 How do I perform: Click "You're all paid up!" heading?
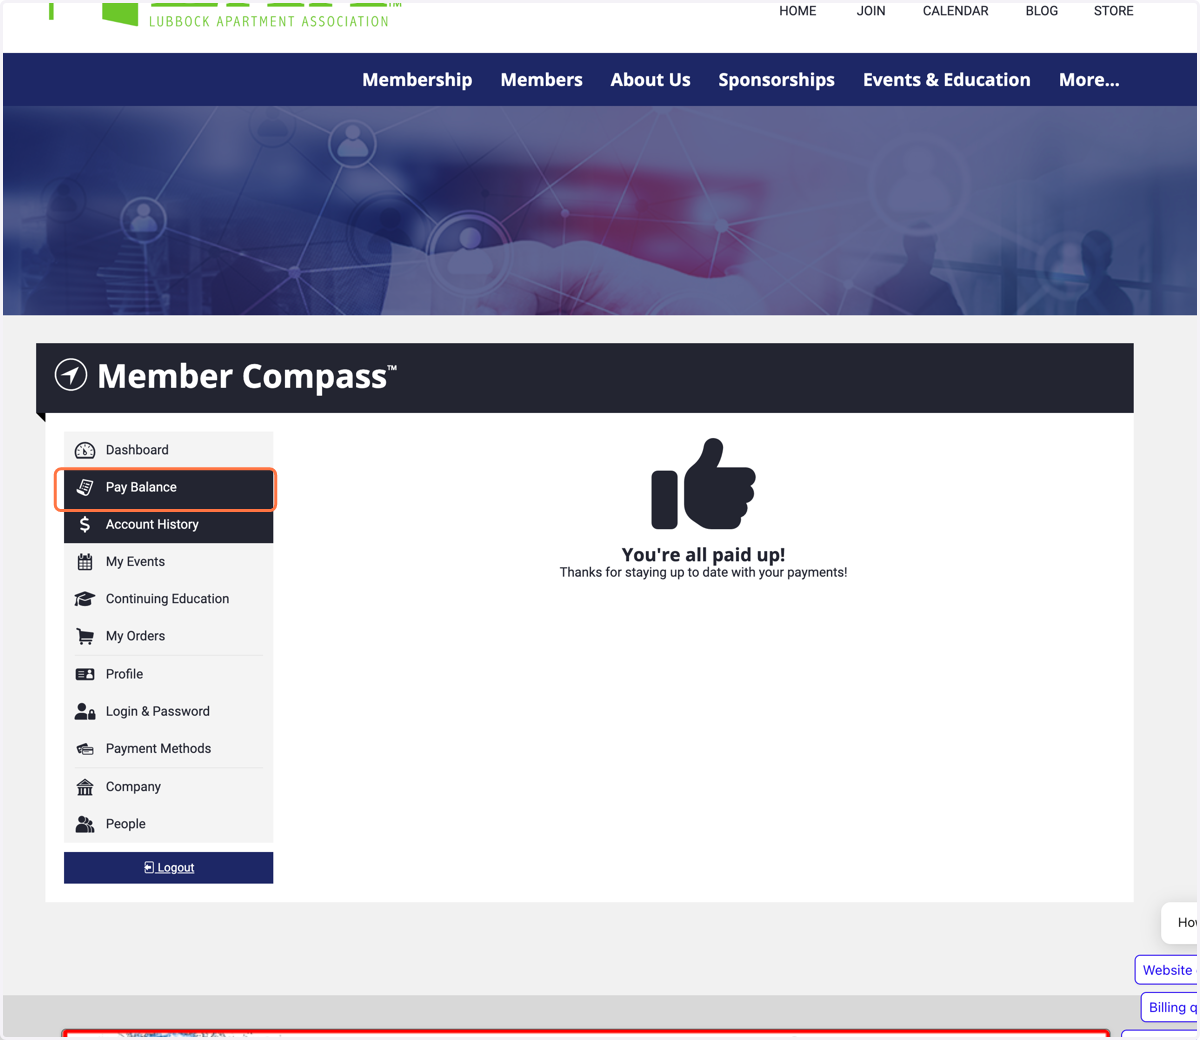pyautogui.click(x=703, y=554)
